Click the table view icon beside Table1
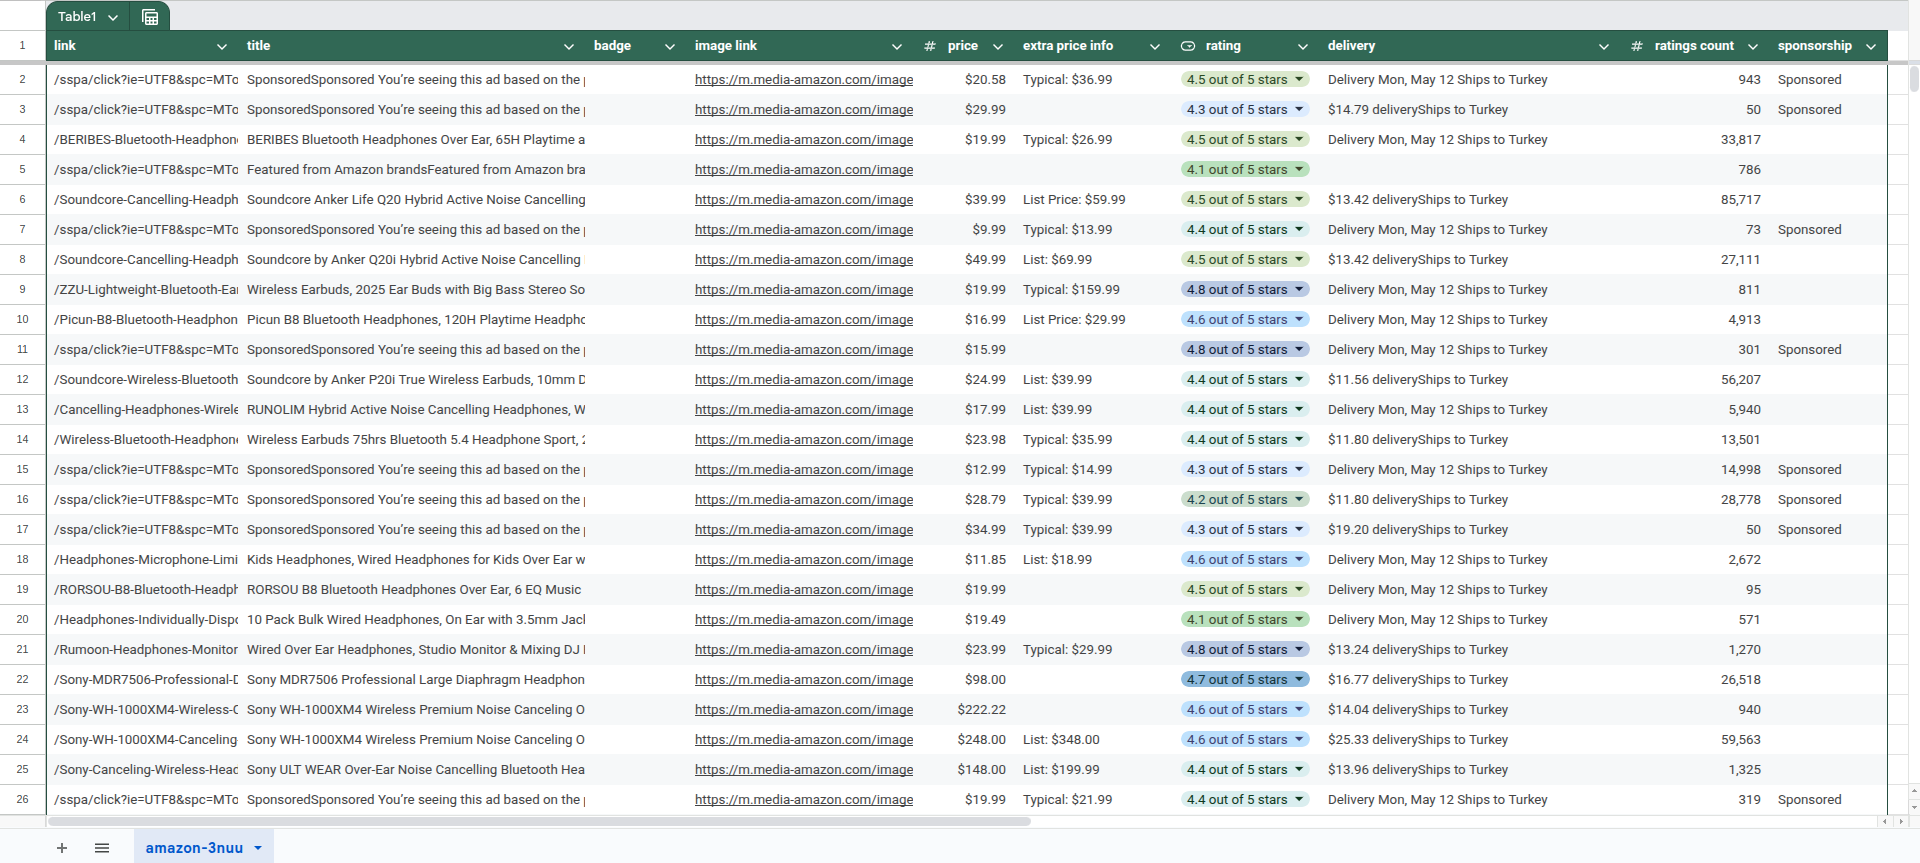 (150, 17)
